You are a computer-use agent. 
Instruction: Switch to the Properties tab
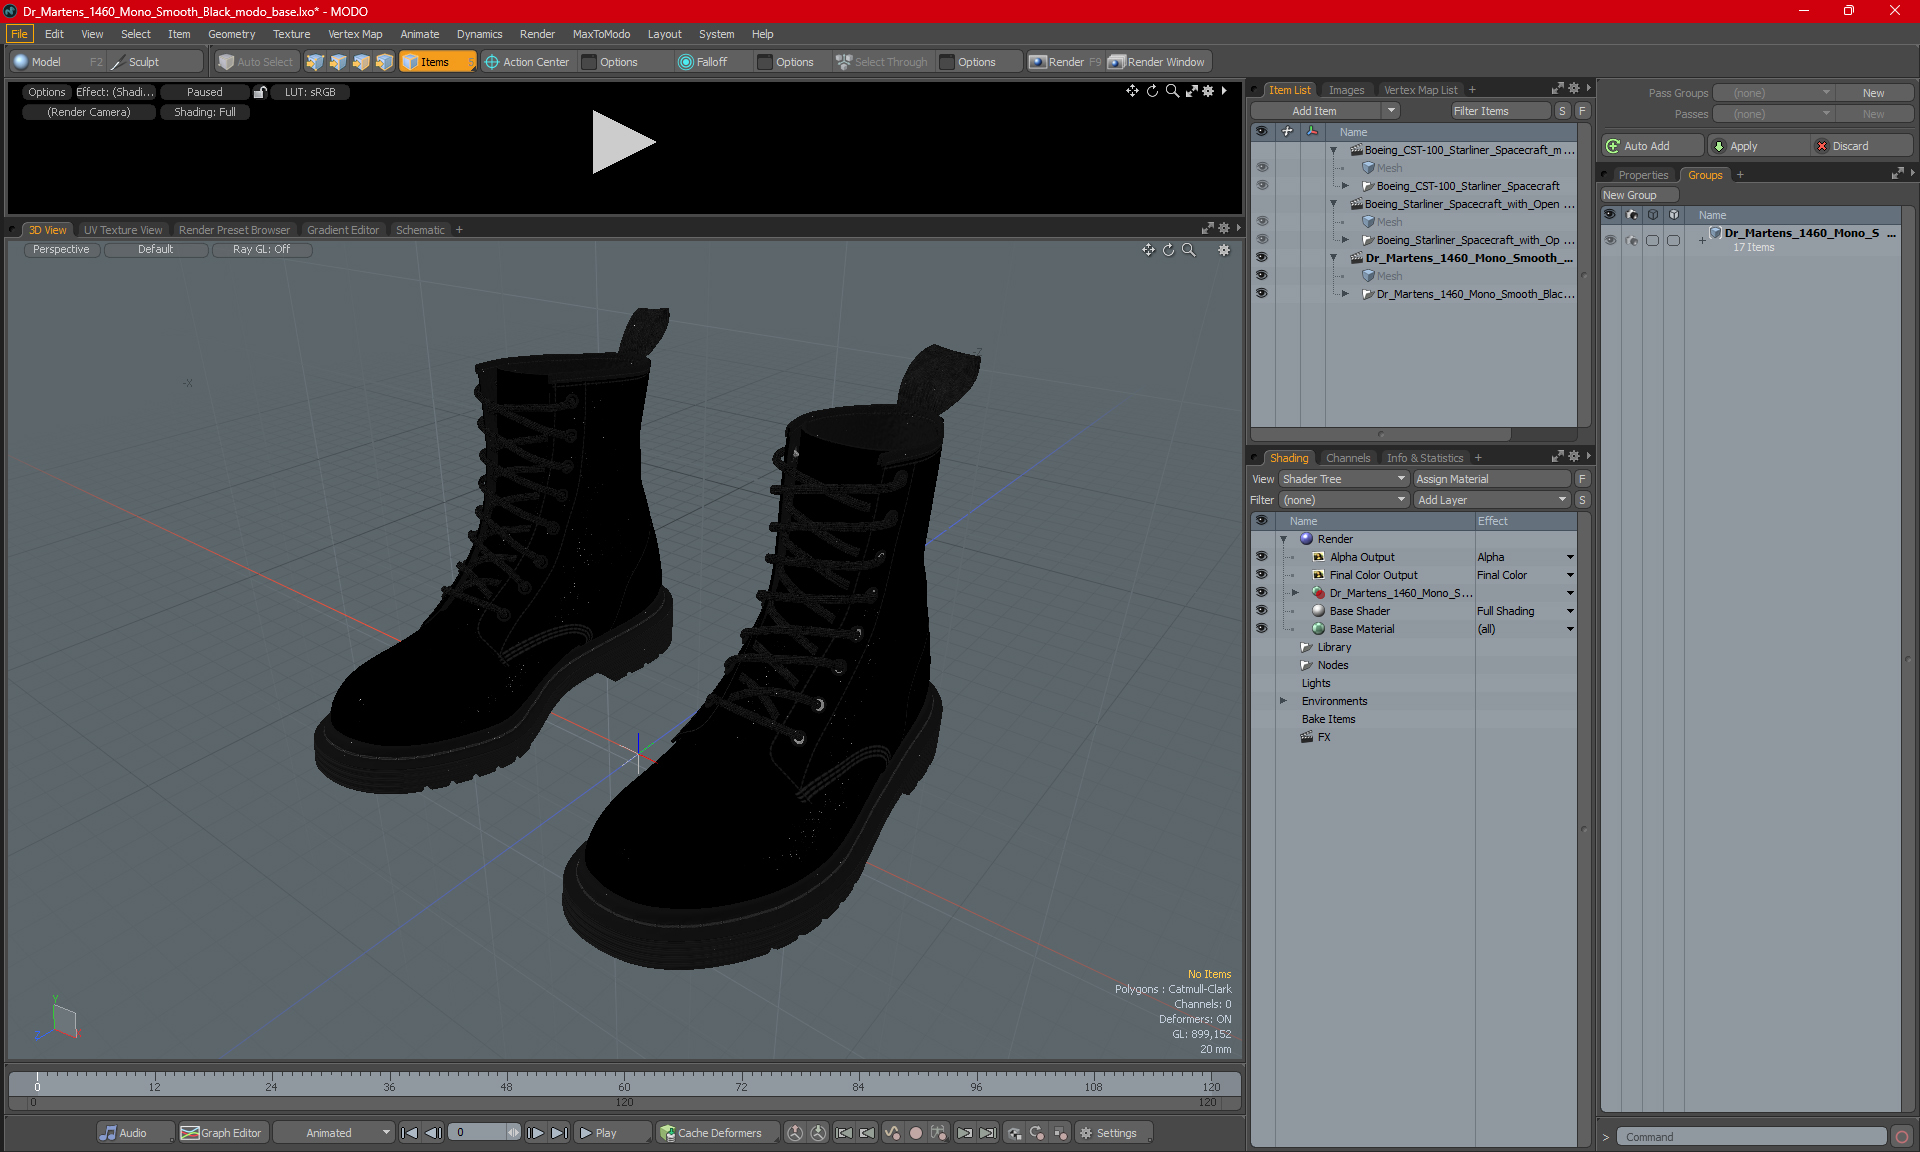click(1643, 175)
